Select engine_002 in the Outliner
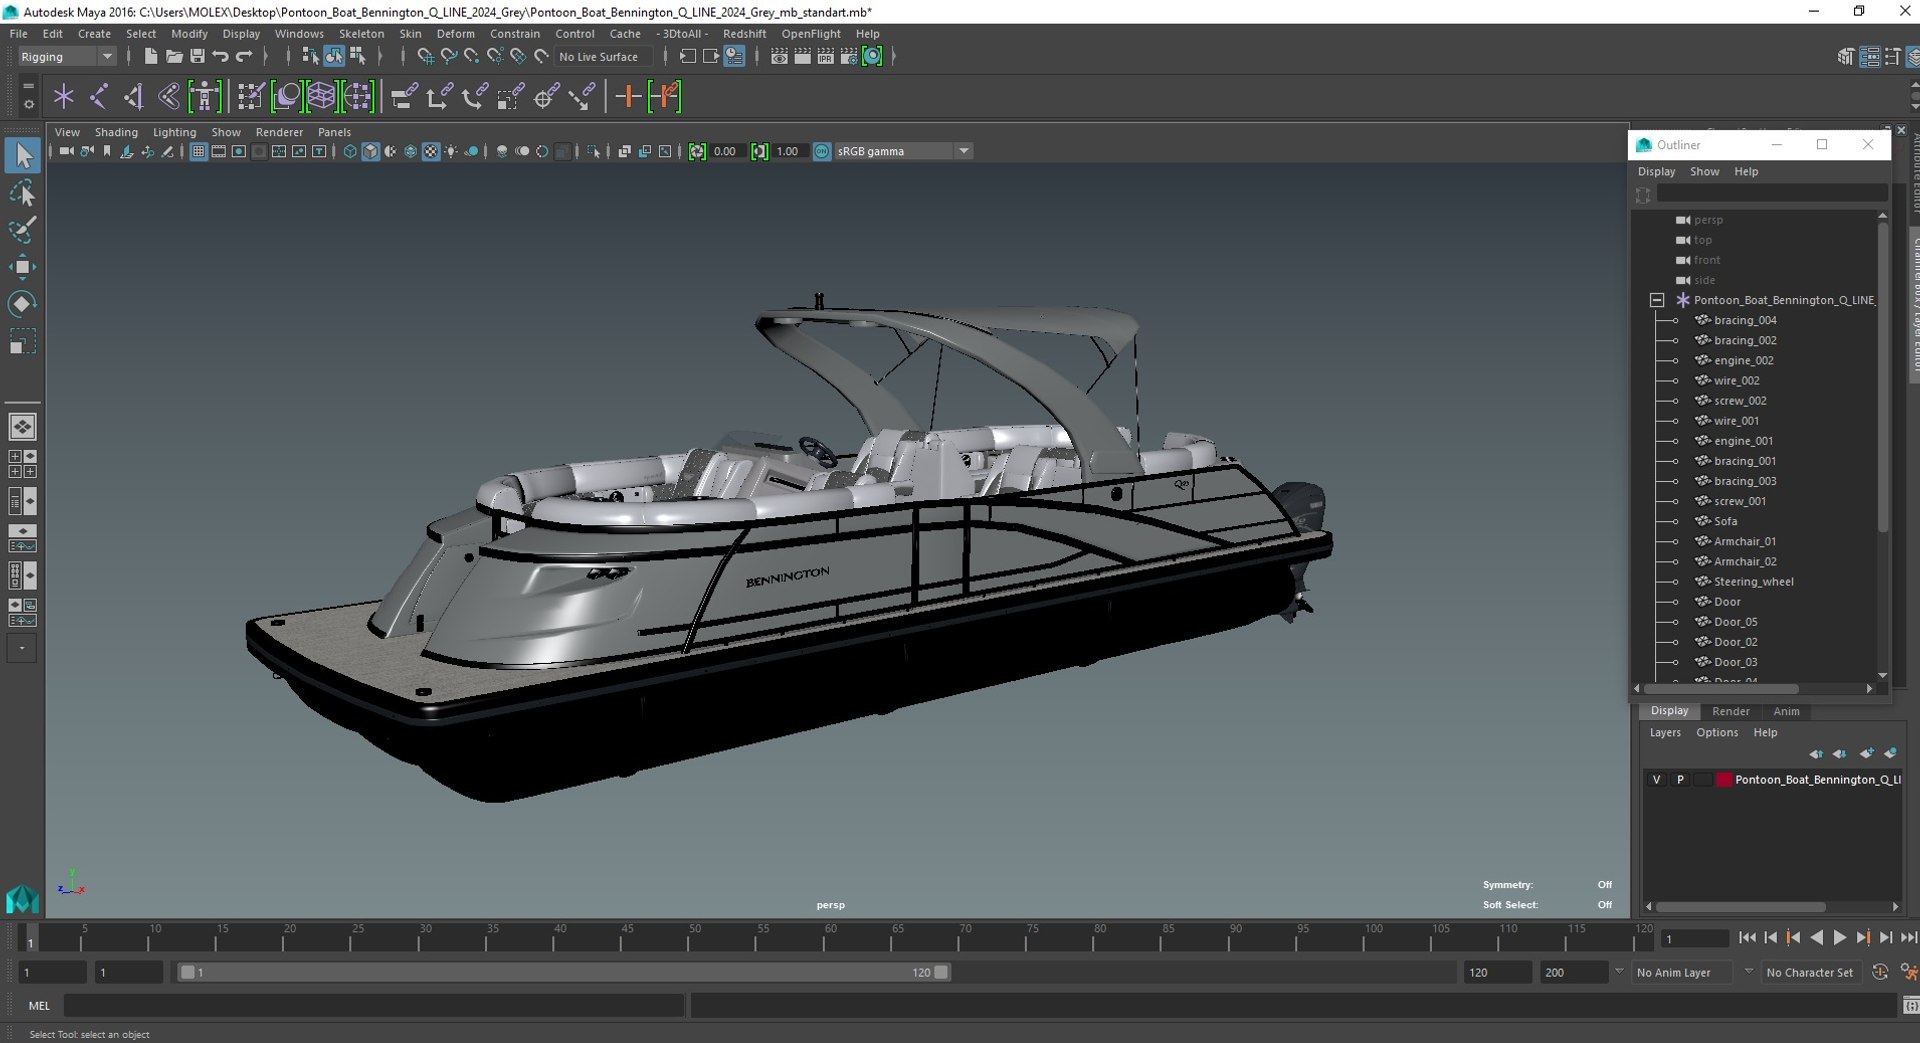 [x=1743, y=361]
